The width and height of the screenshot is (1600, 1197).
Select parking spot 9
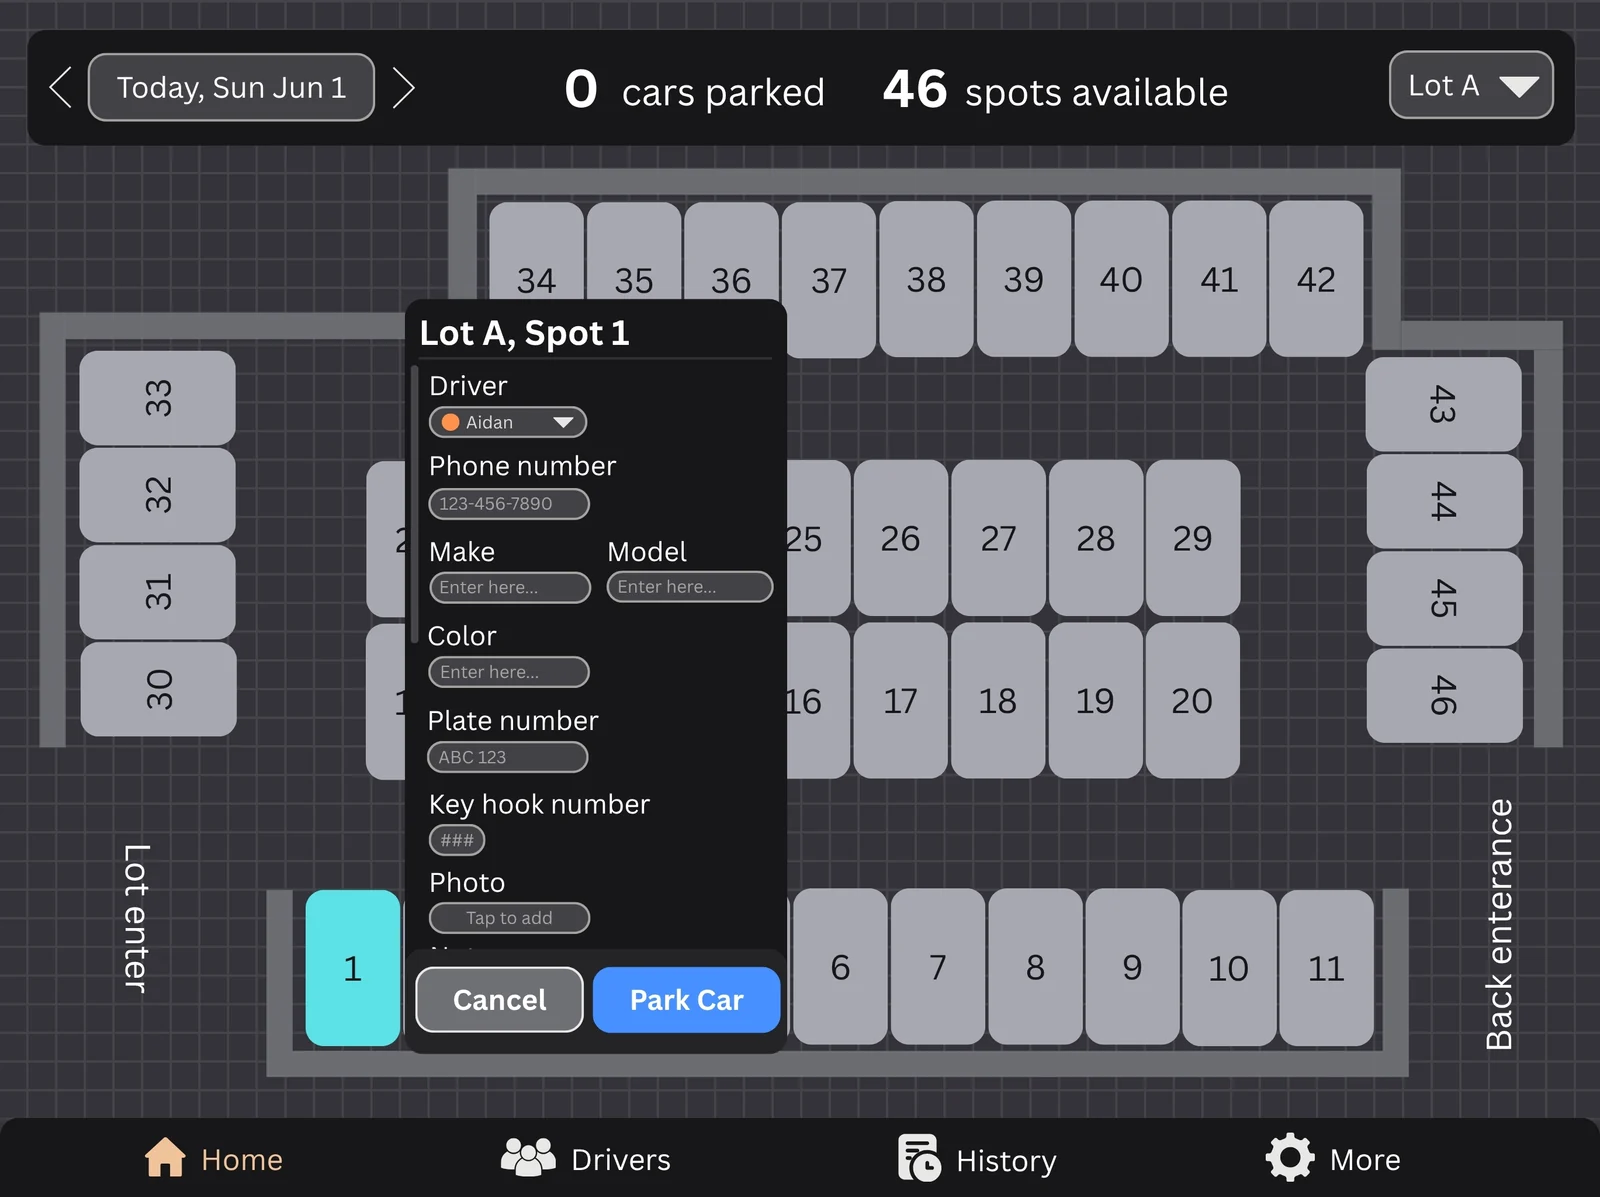[x=1132, y=967]
